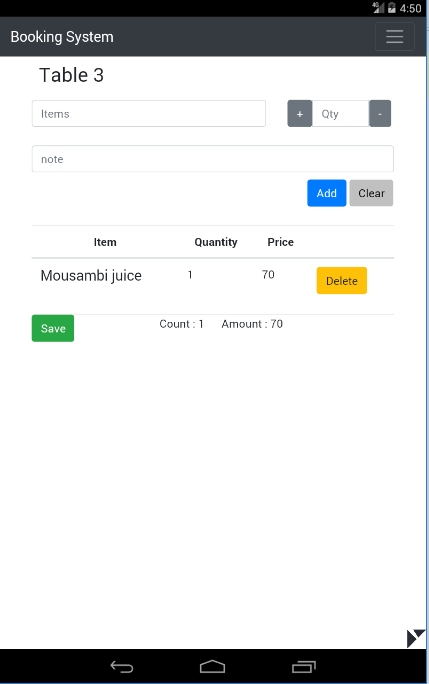Click the Price column header
This screenshot has height=684, width=429.
pyautogui.click(x=281, y=242)
